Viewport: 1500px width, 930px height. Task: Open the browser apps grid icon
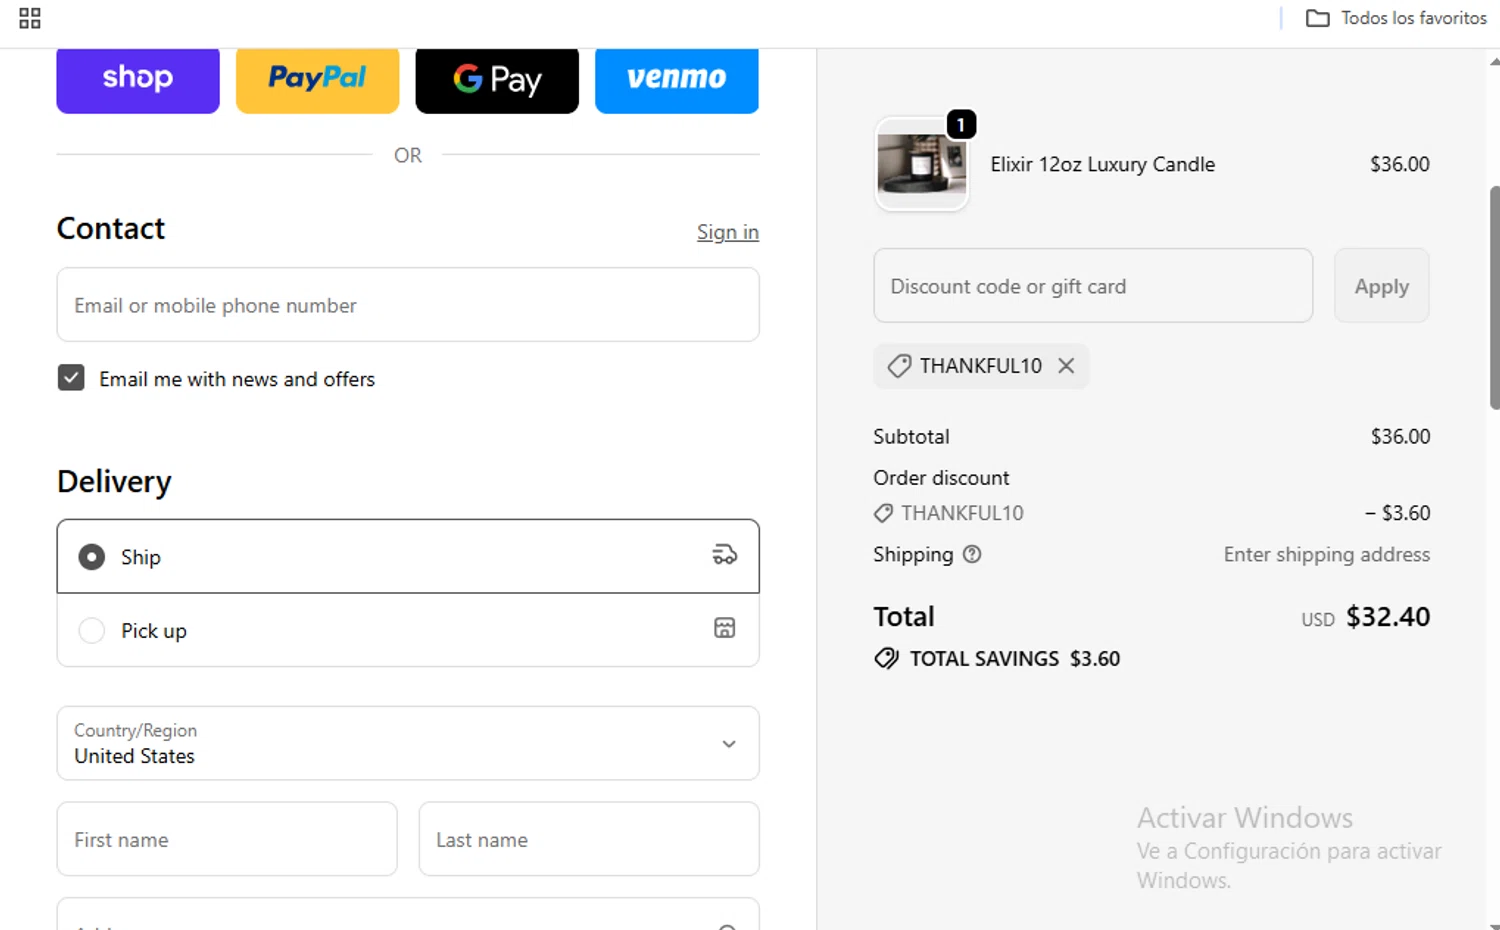pos(30,18)
